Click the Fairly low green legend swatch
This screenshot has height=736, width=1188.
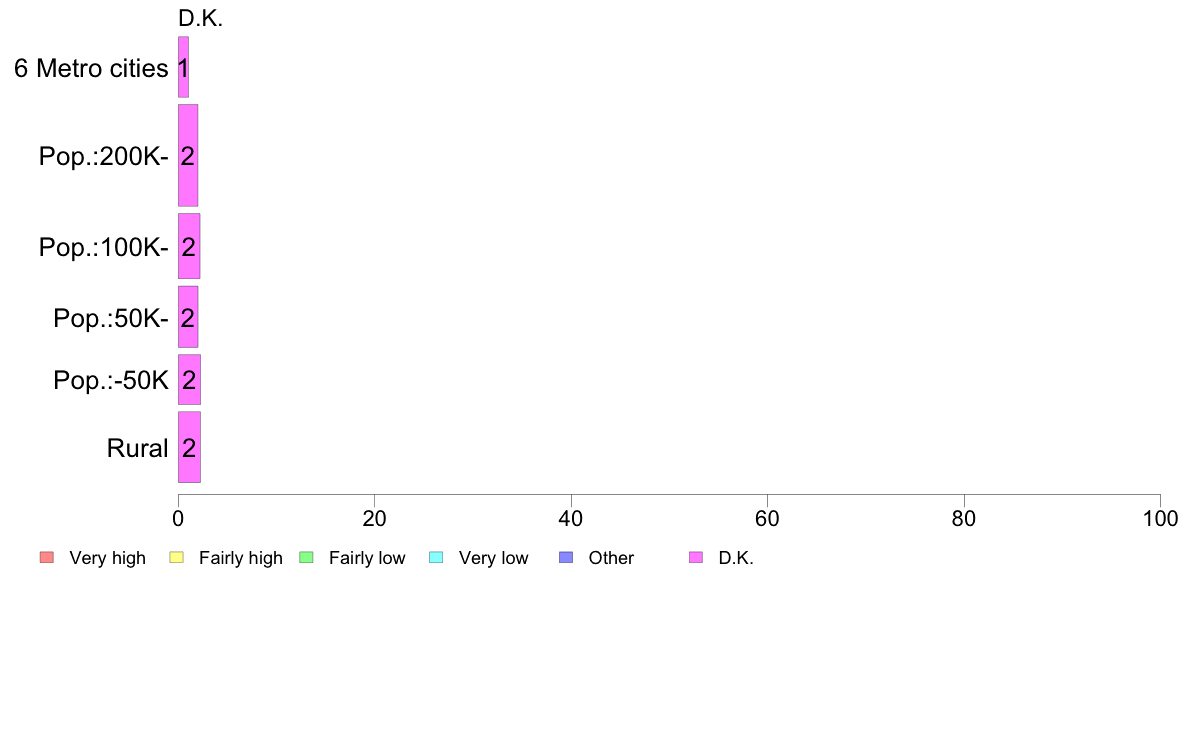click(x=307, y=558)
